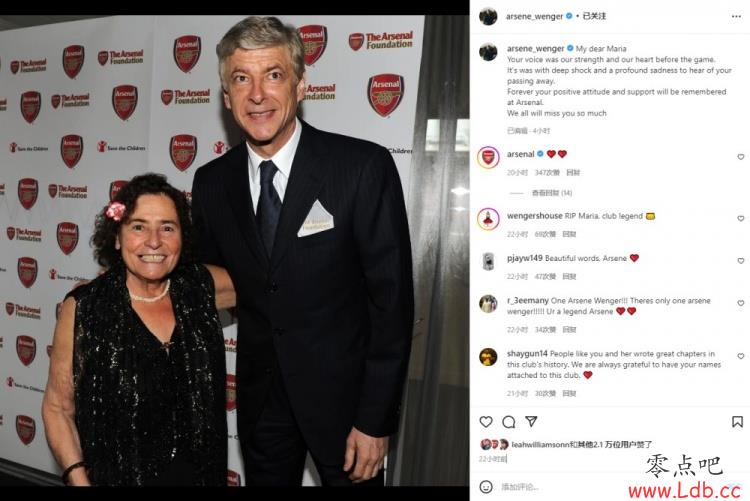
Task: Open the comment bubble icon
Action: pyautogui.click(x=508, y=422)
